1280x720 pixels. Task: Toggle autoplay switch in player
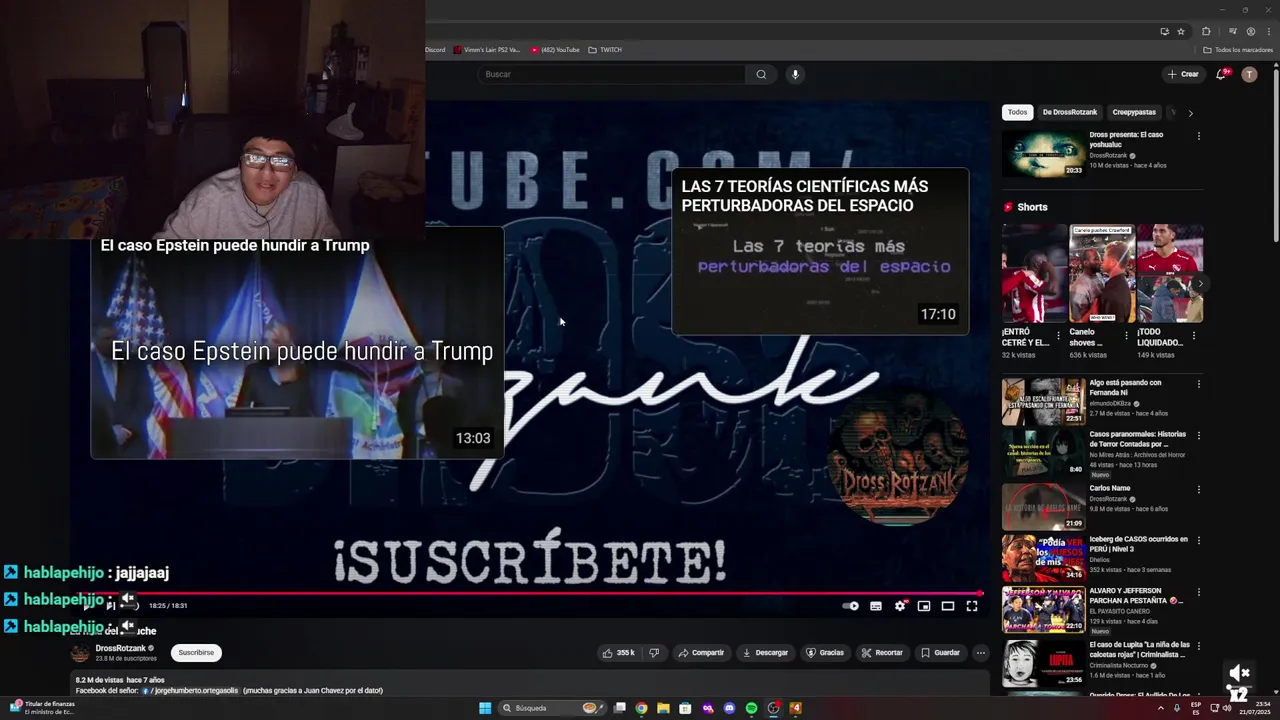click(850, 606)
